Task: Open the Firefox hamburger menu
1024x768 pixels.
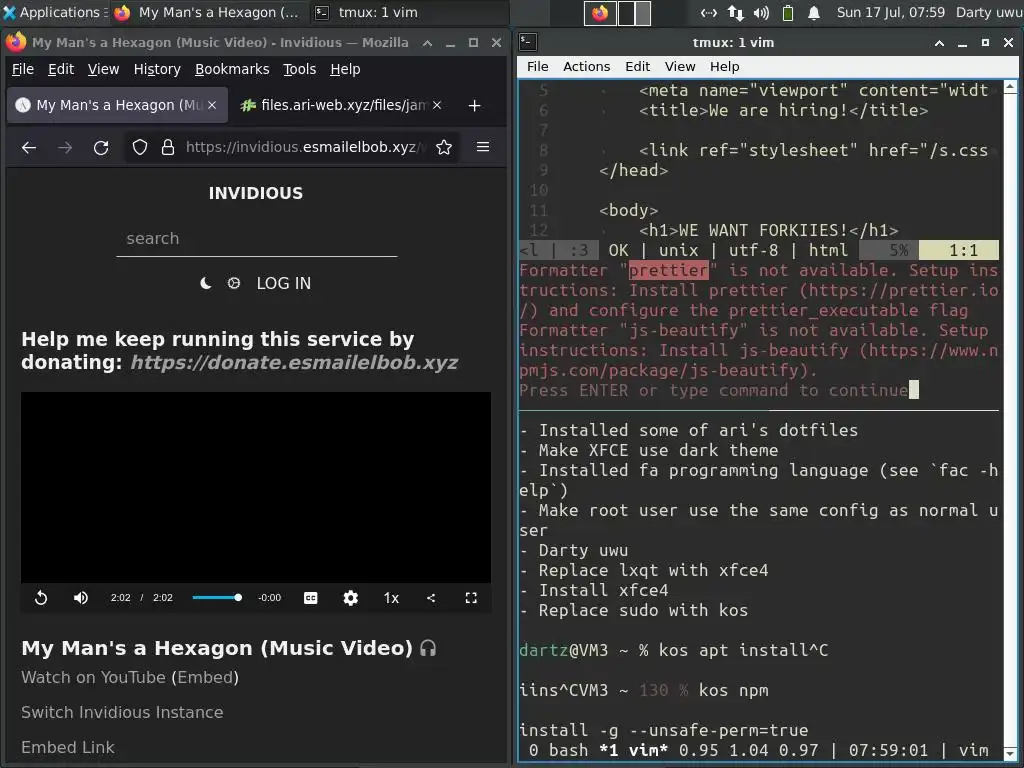Action: pos(483,148)
